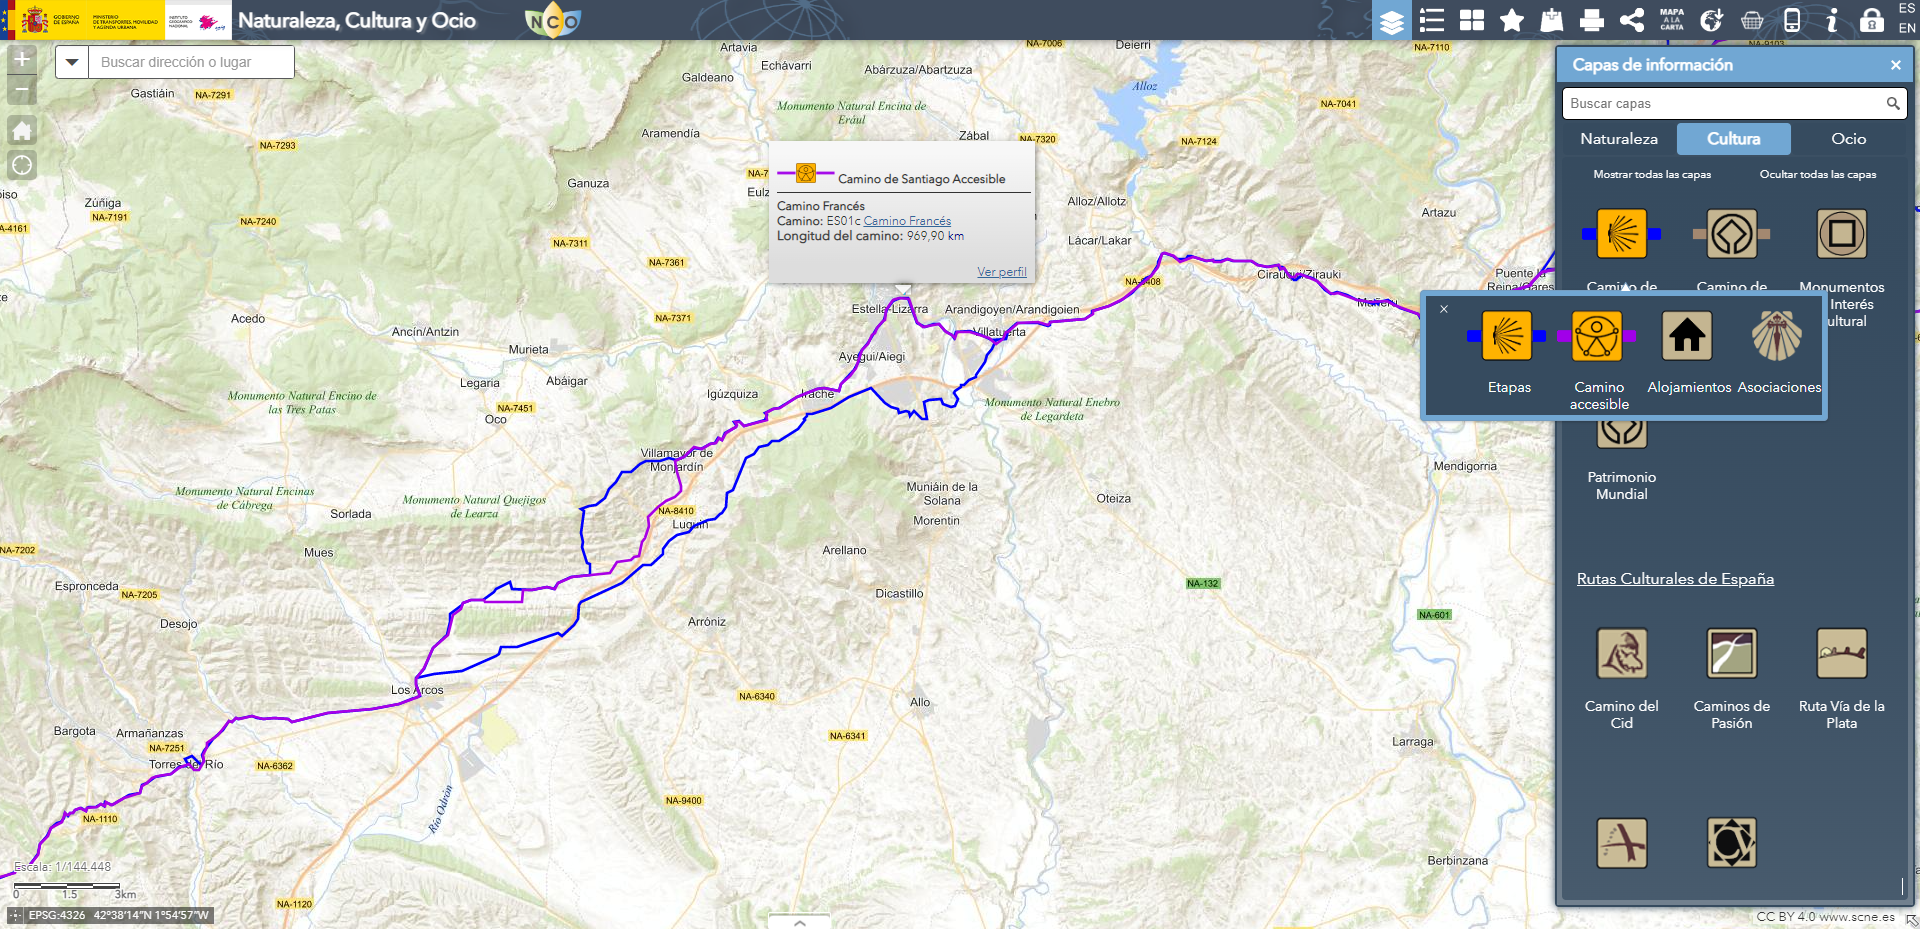The height and width of the screenshot is (929, 1920).
Task: Toggle Caminos de Pasión layer
Action: pyautogui.click(x=1732, y=653)
